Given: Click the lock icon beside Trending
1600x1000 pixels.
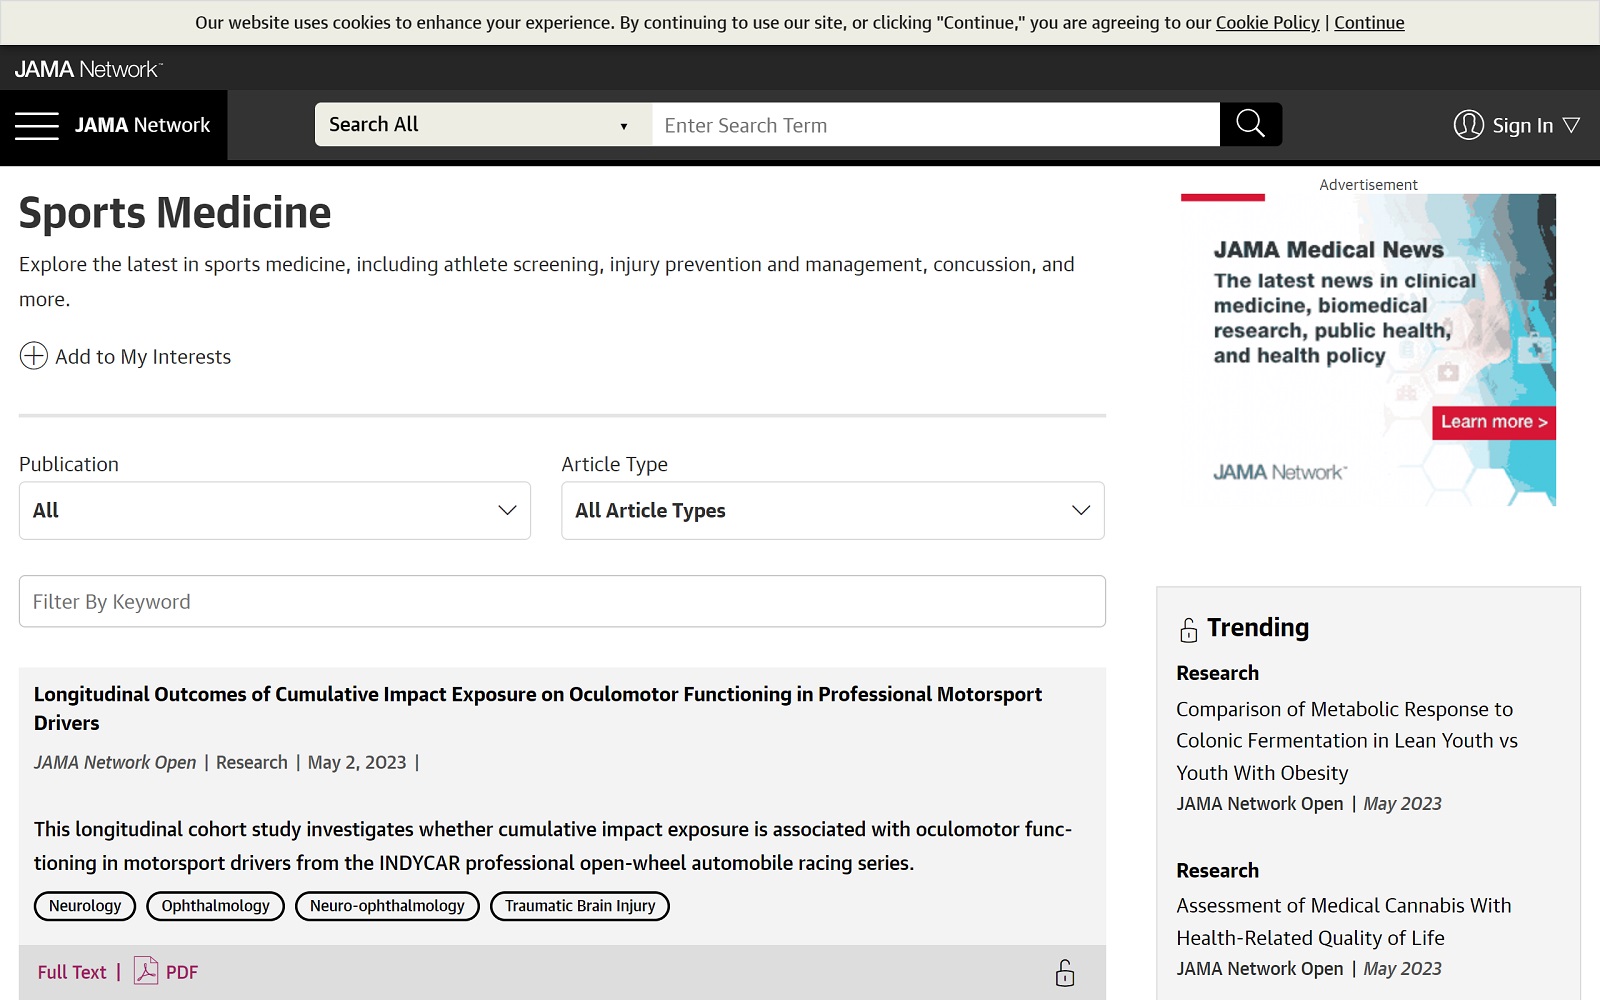Looking at the screenshot, I should tap(1188, 630).
